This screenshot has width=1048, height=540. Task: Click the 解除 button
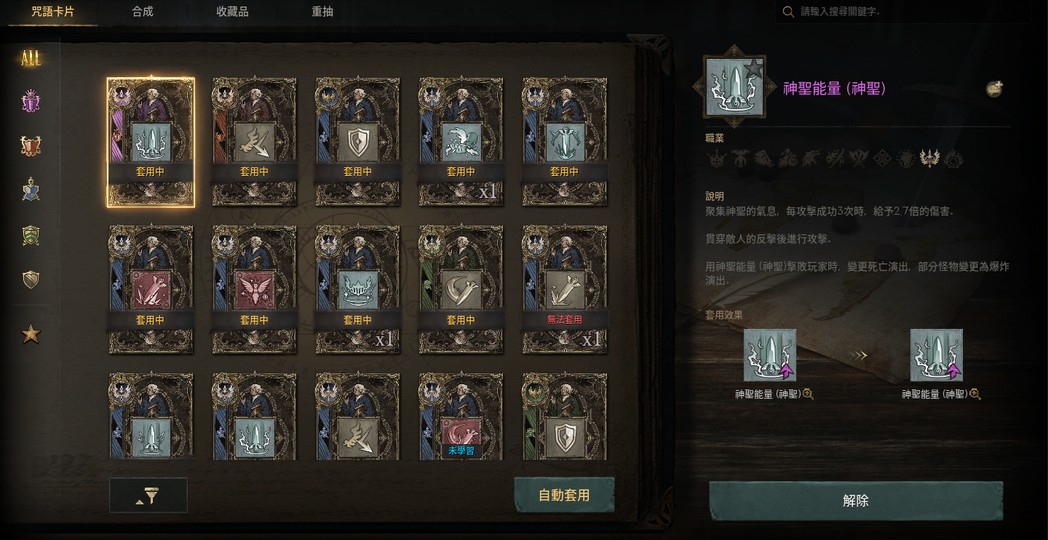(856, 501)
